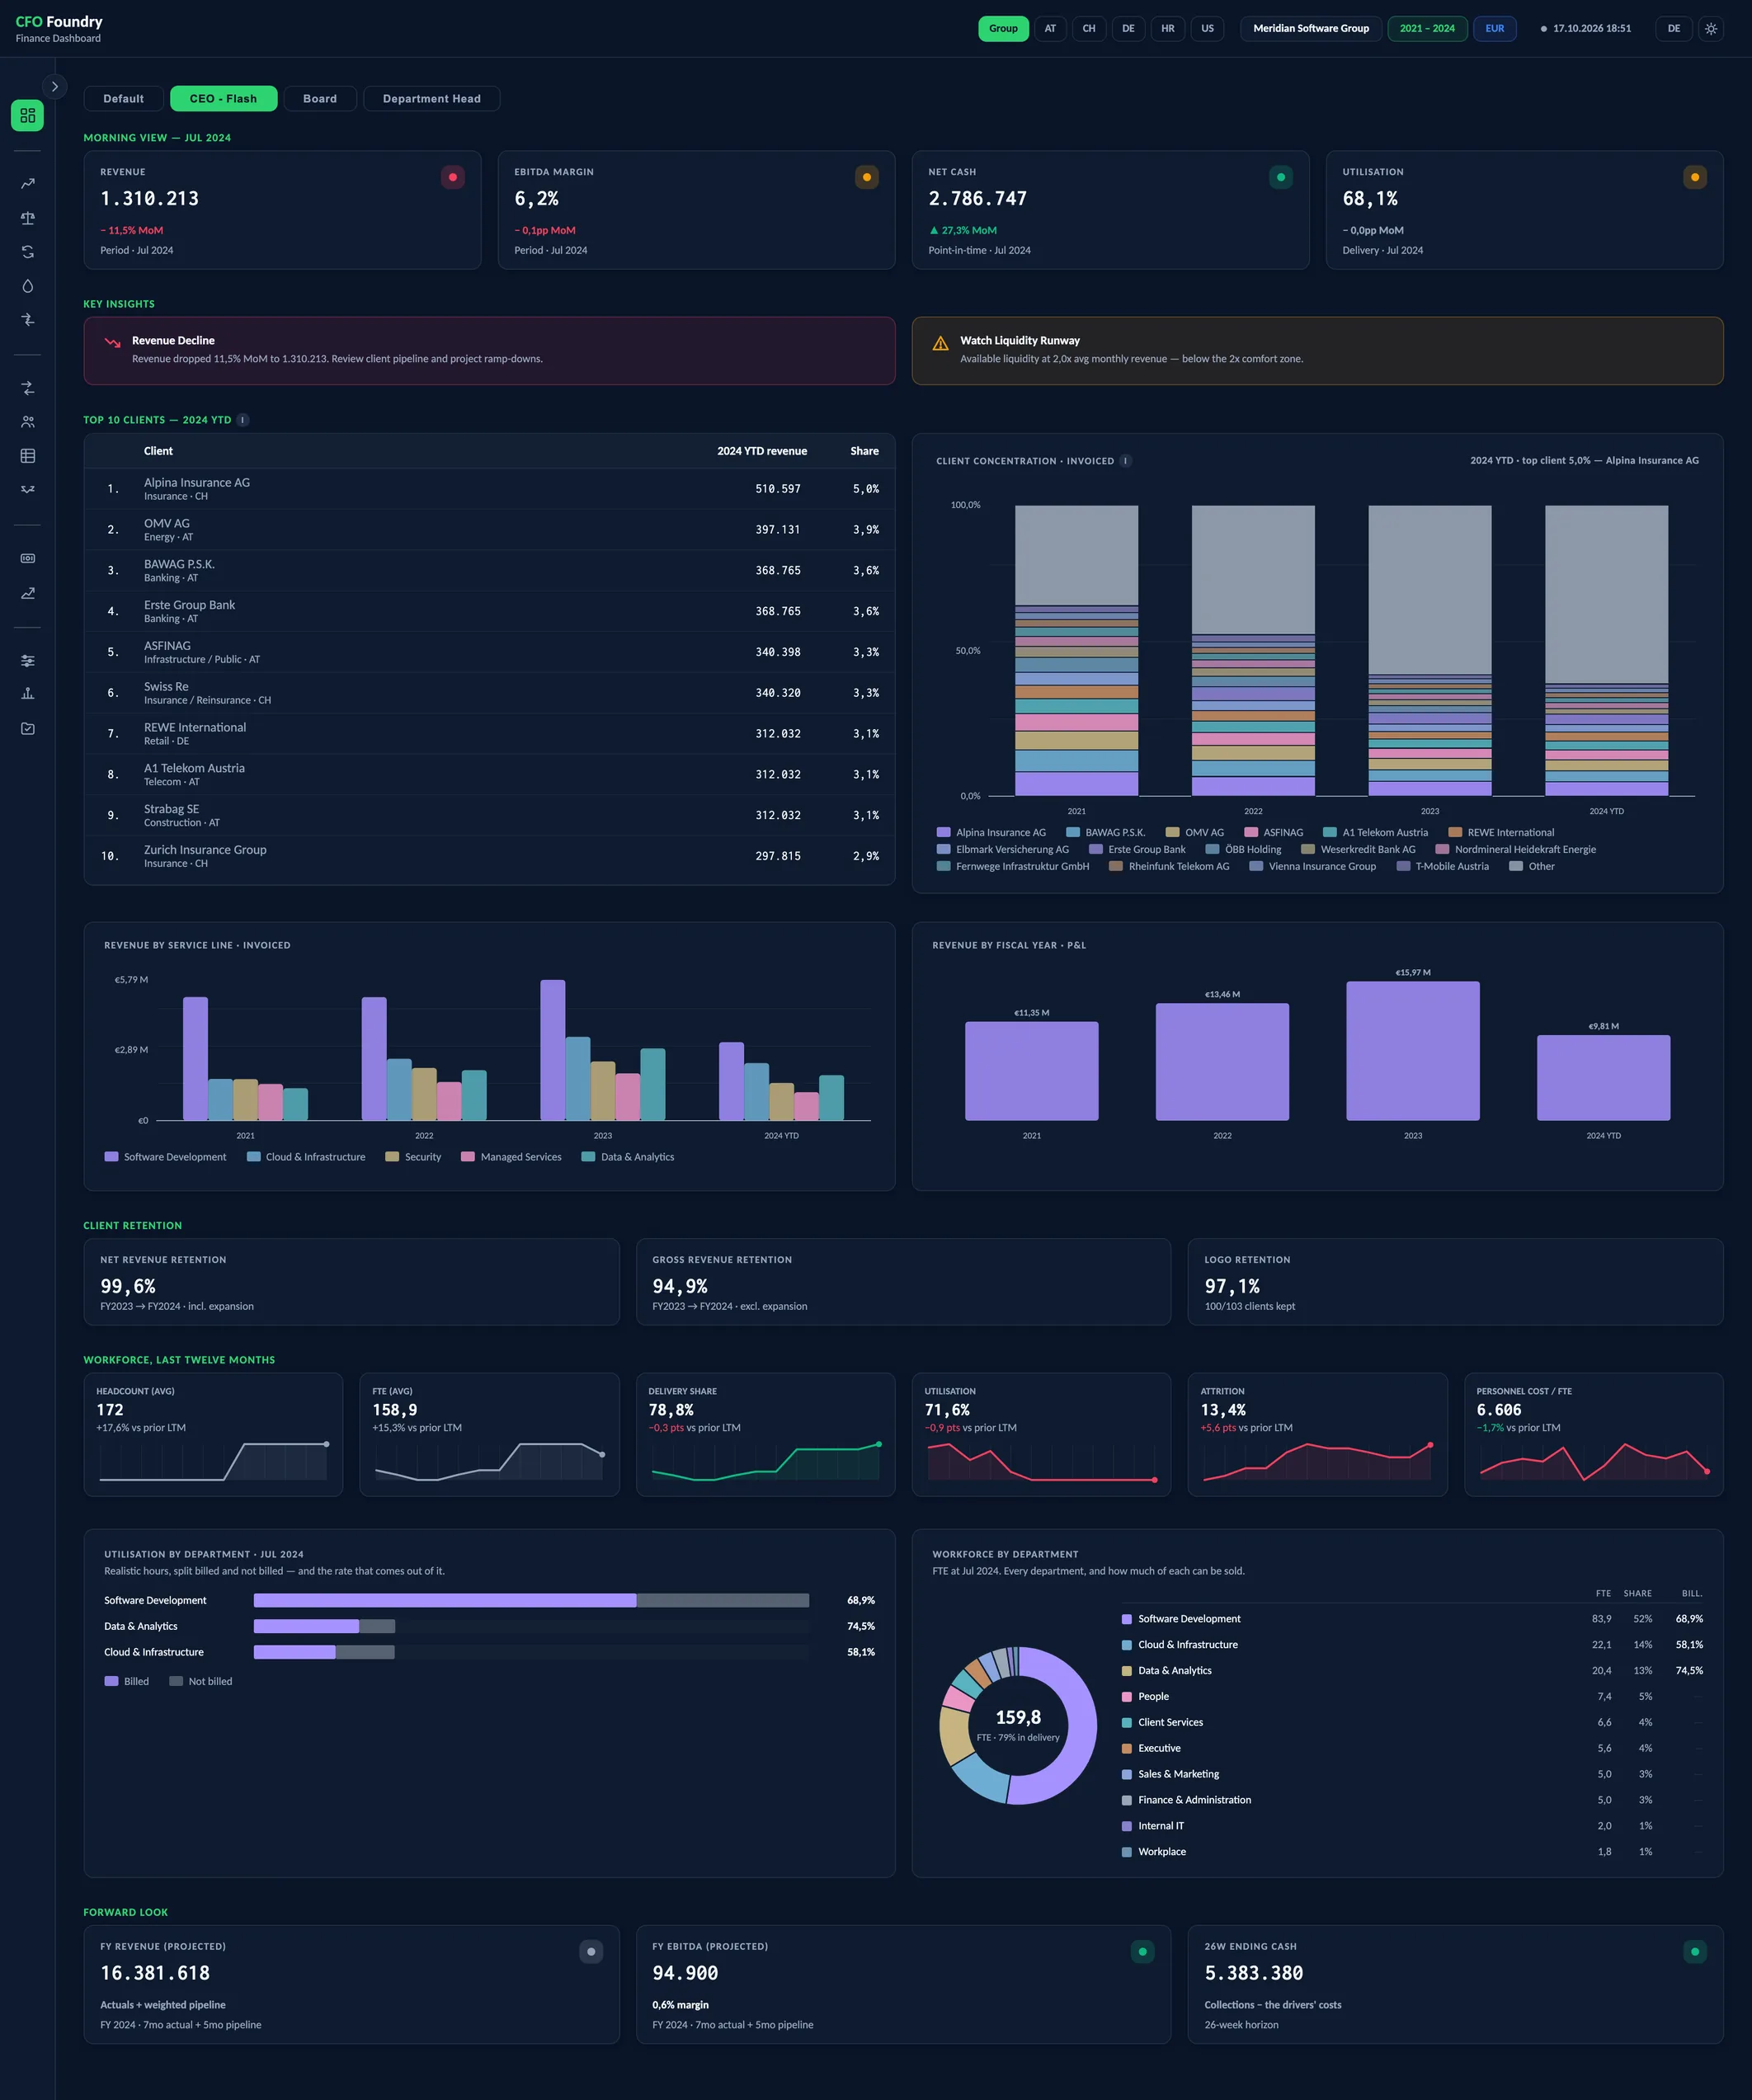This screenshot has height=2100, width=1752.
Task: Toggle the HR entity filter
Action: click(x=1167, y=28)
